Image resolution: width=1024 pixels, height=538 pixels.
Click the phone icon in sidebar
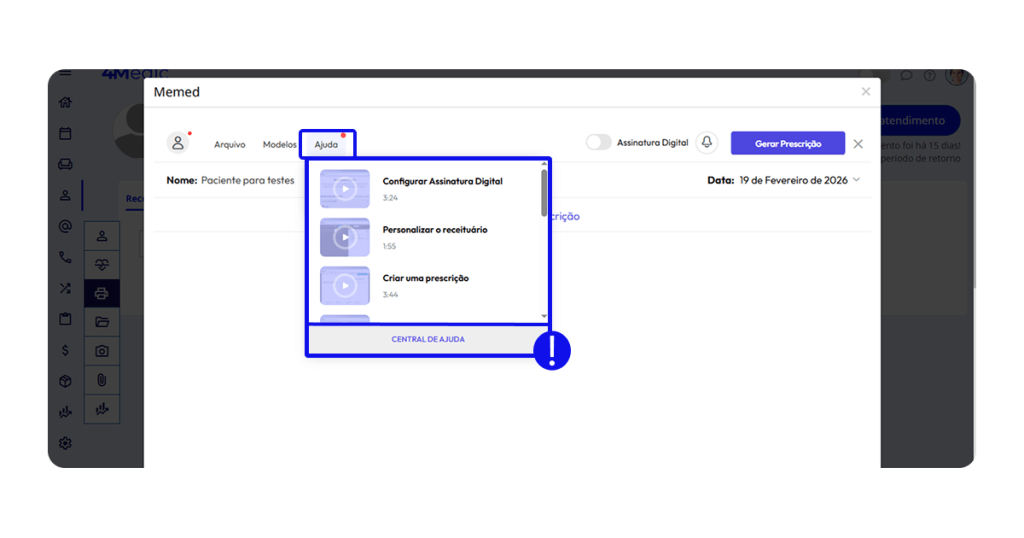pos(65,257)
